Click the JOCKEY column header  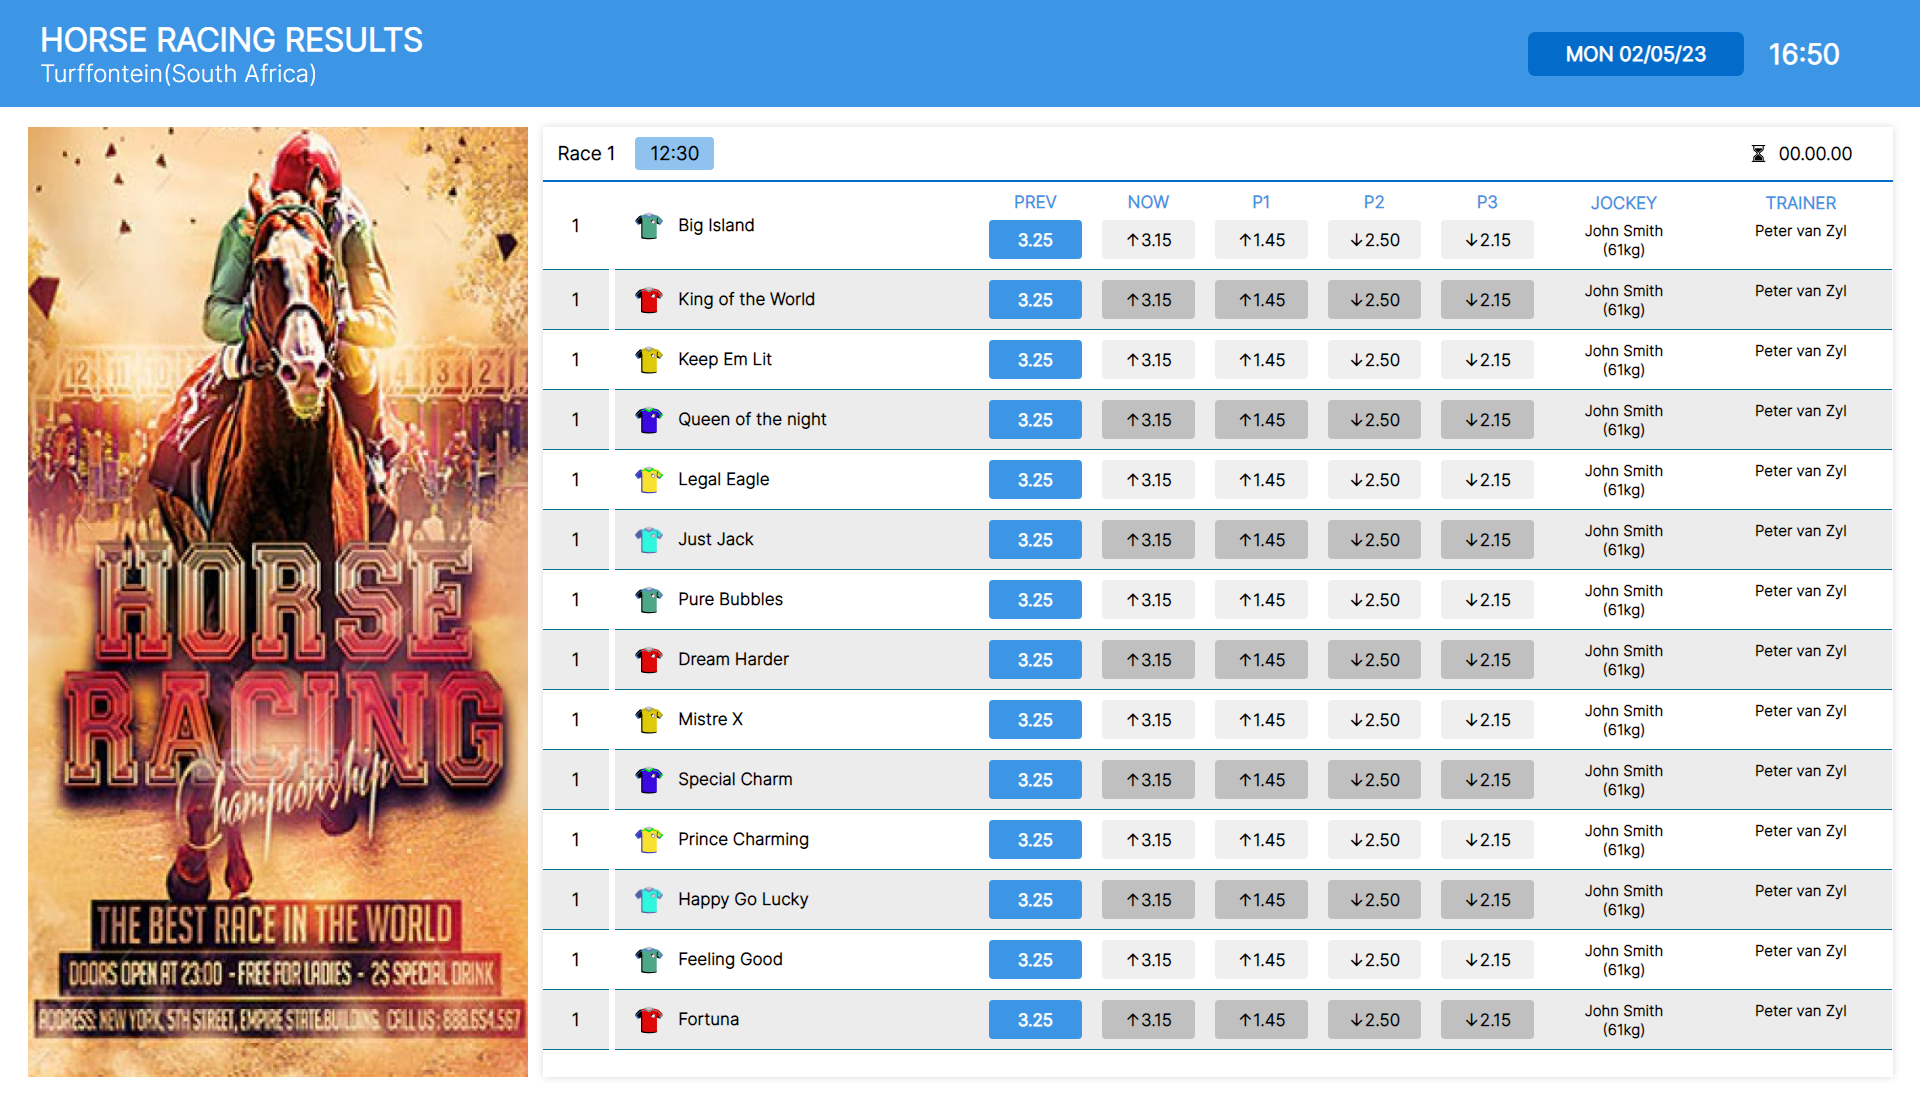point(1623,203)
